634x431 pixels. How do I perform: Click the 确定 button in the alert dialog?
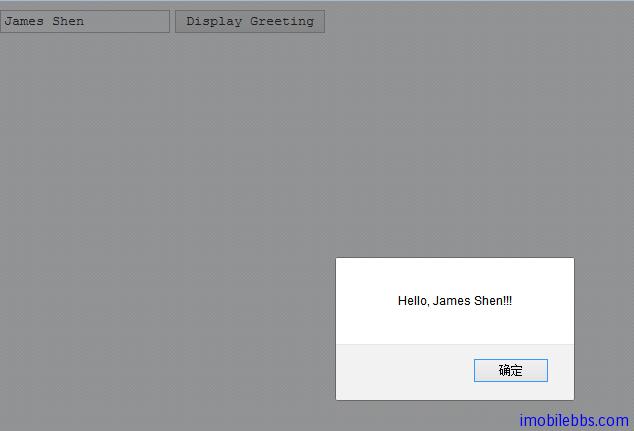point(510,370)
